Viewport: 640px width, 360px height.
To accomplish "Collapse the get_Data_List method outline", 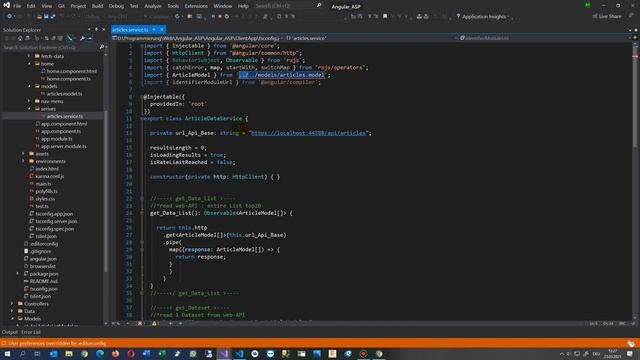I will click(x=142, y=213).
